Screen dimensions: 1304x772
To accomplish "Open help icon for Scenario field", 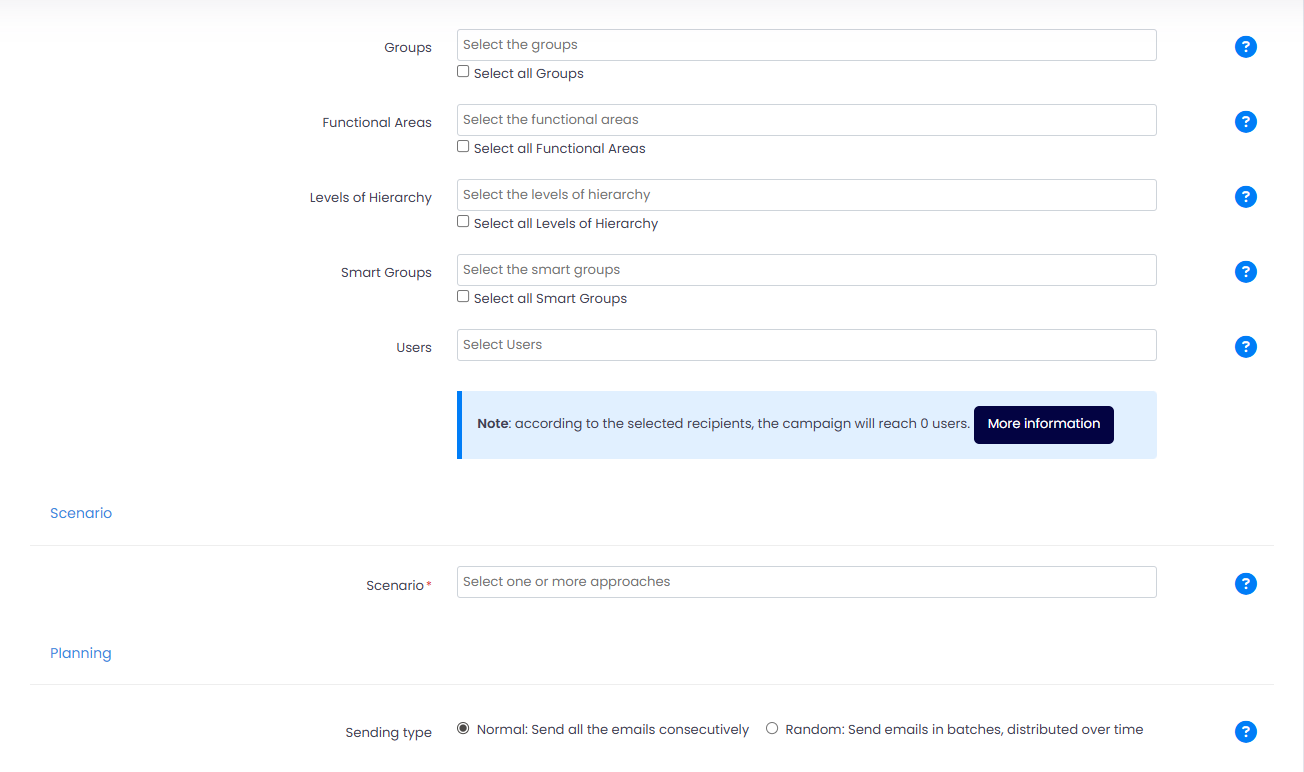I will click(x=1245, y=584).
